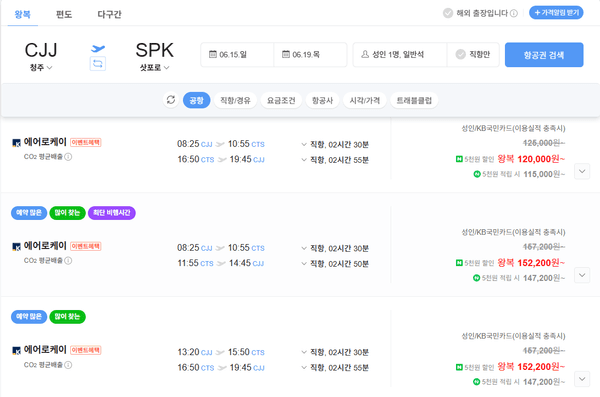This screenshot has height=397, width=600.
Task: Click 항공권 검색 search button
Action: coord(544,55)
